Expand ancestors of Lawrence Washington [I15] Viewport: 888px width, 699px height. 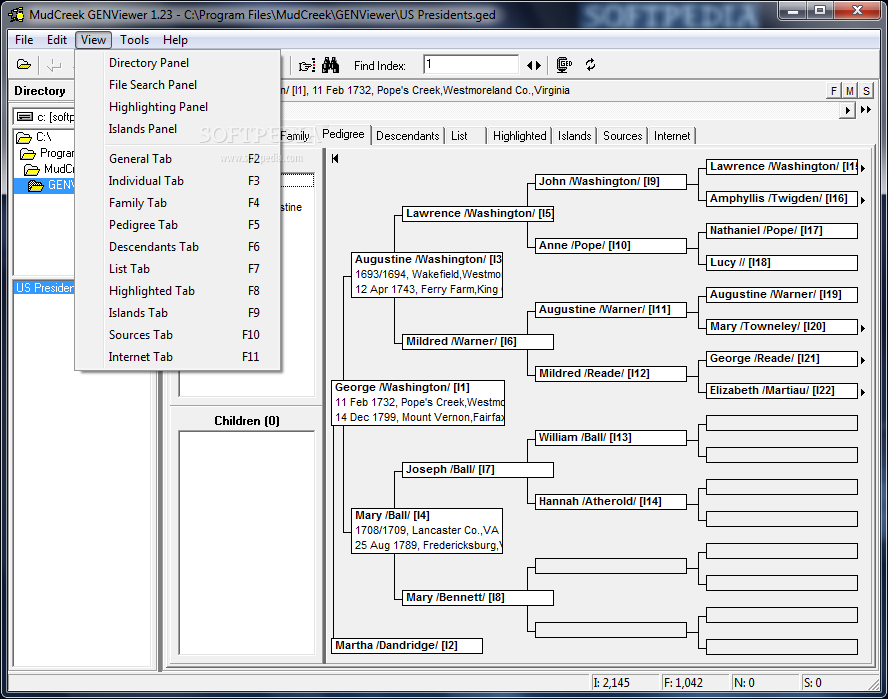coord(863,168)
